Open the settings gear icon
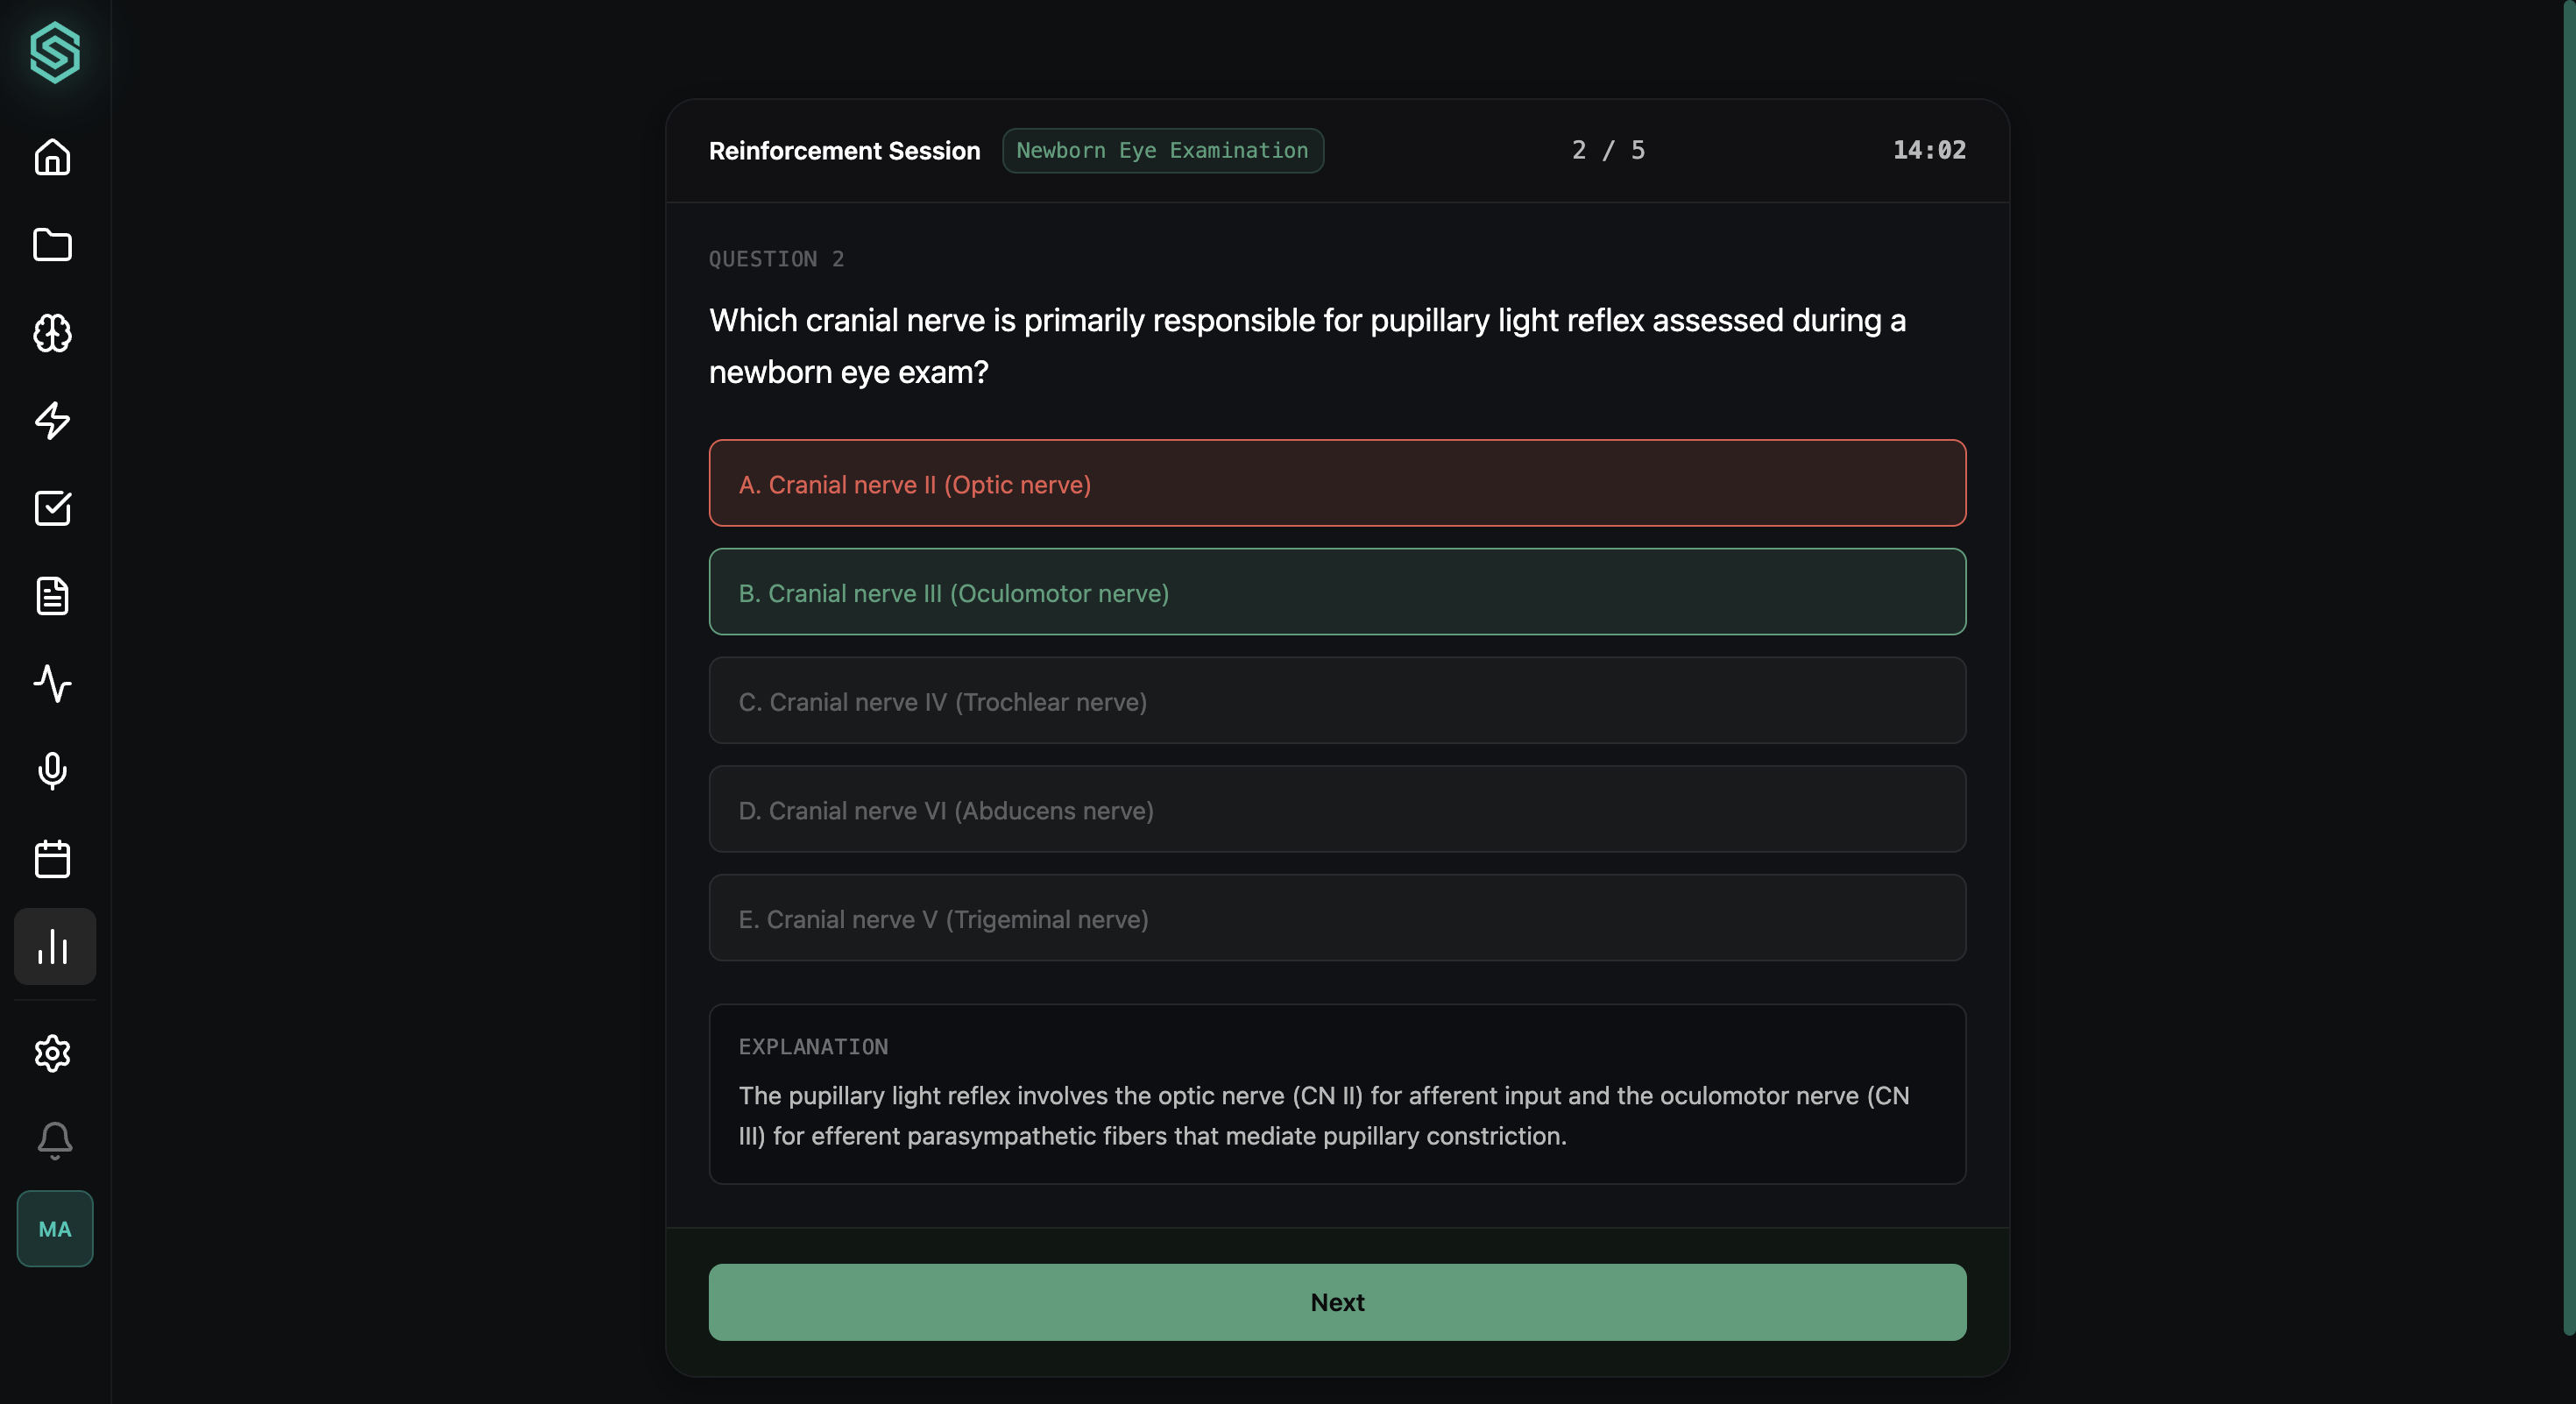 (x=52, y=1053)
